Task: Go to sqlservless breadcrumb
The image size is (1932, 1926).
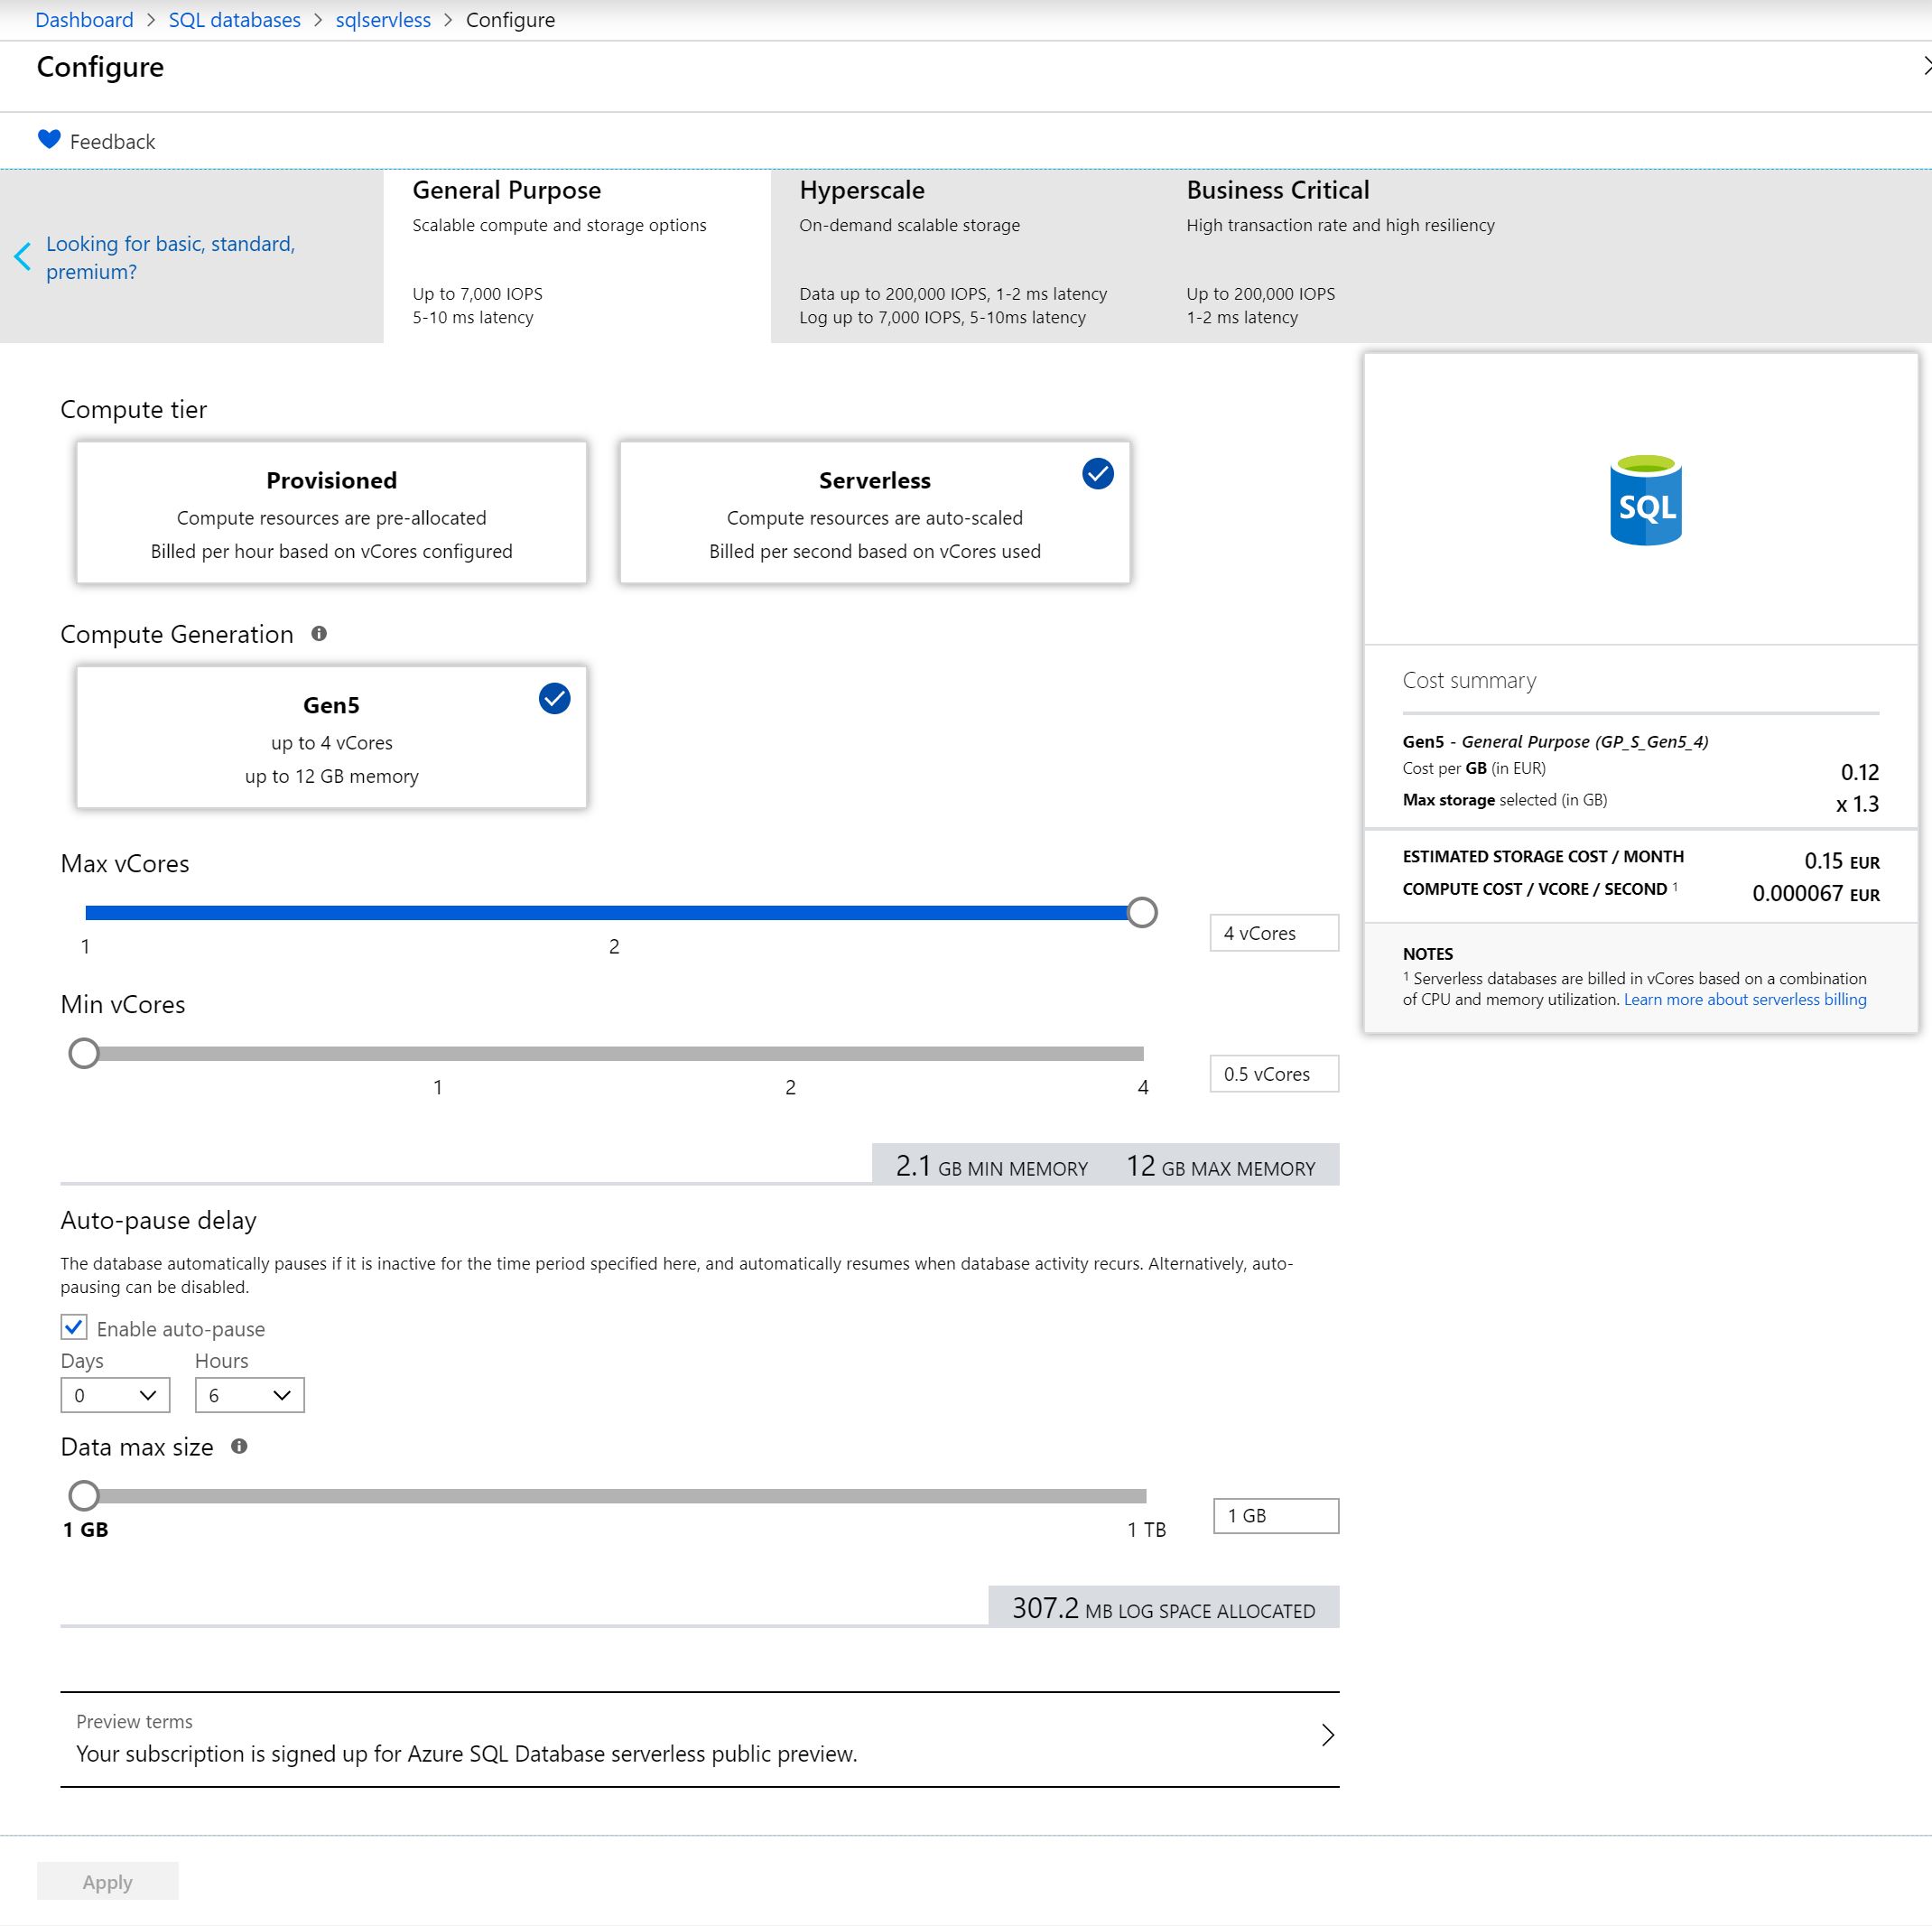Action: pyautogui.click(x=383, y=20)
